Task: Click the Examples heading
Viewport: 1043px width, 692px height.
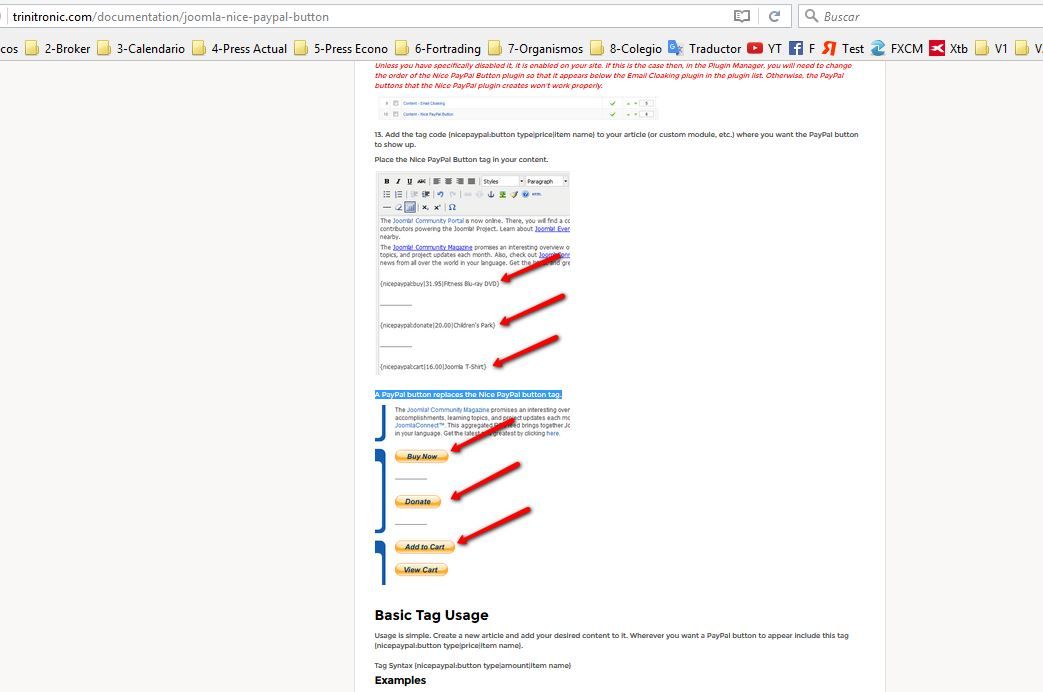Action: pos(400,680)
